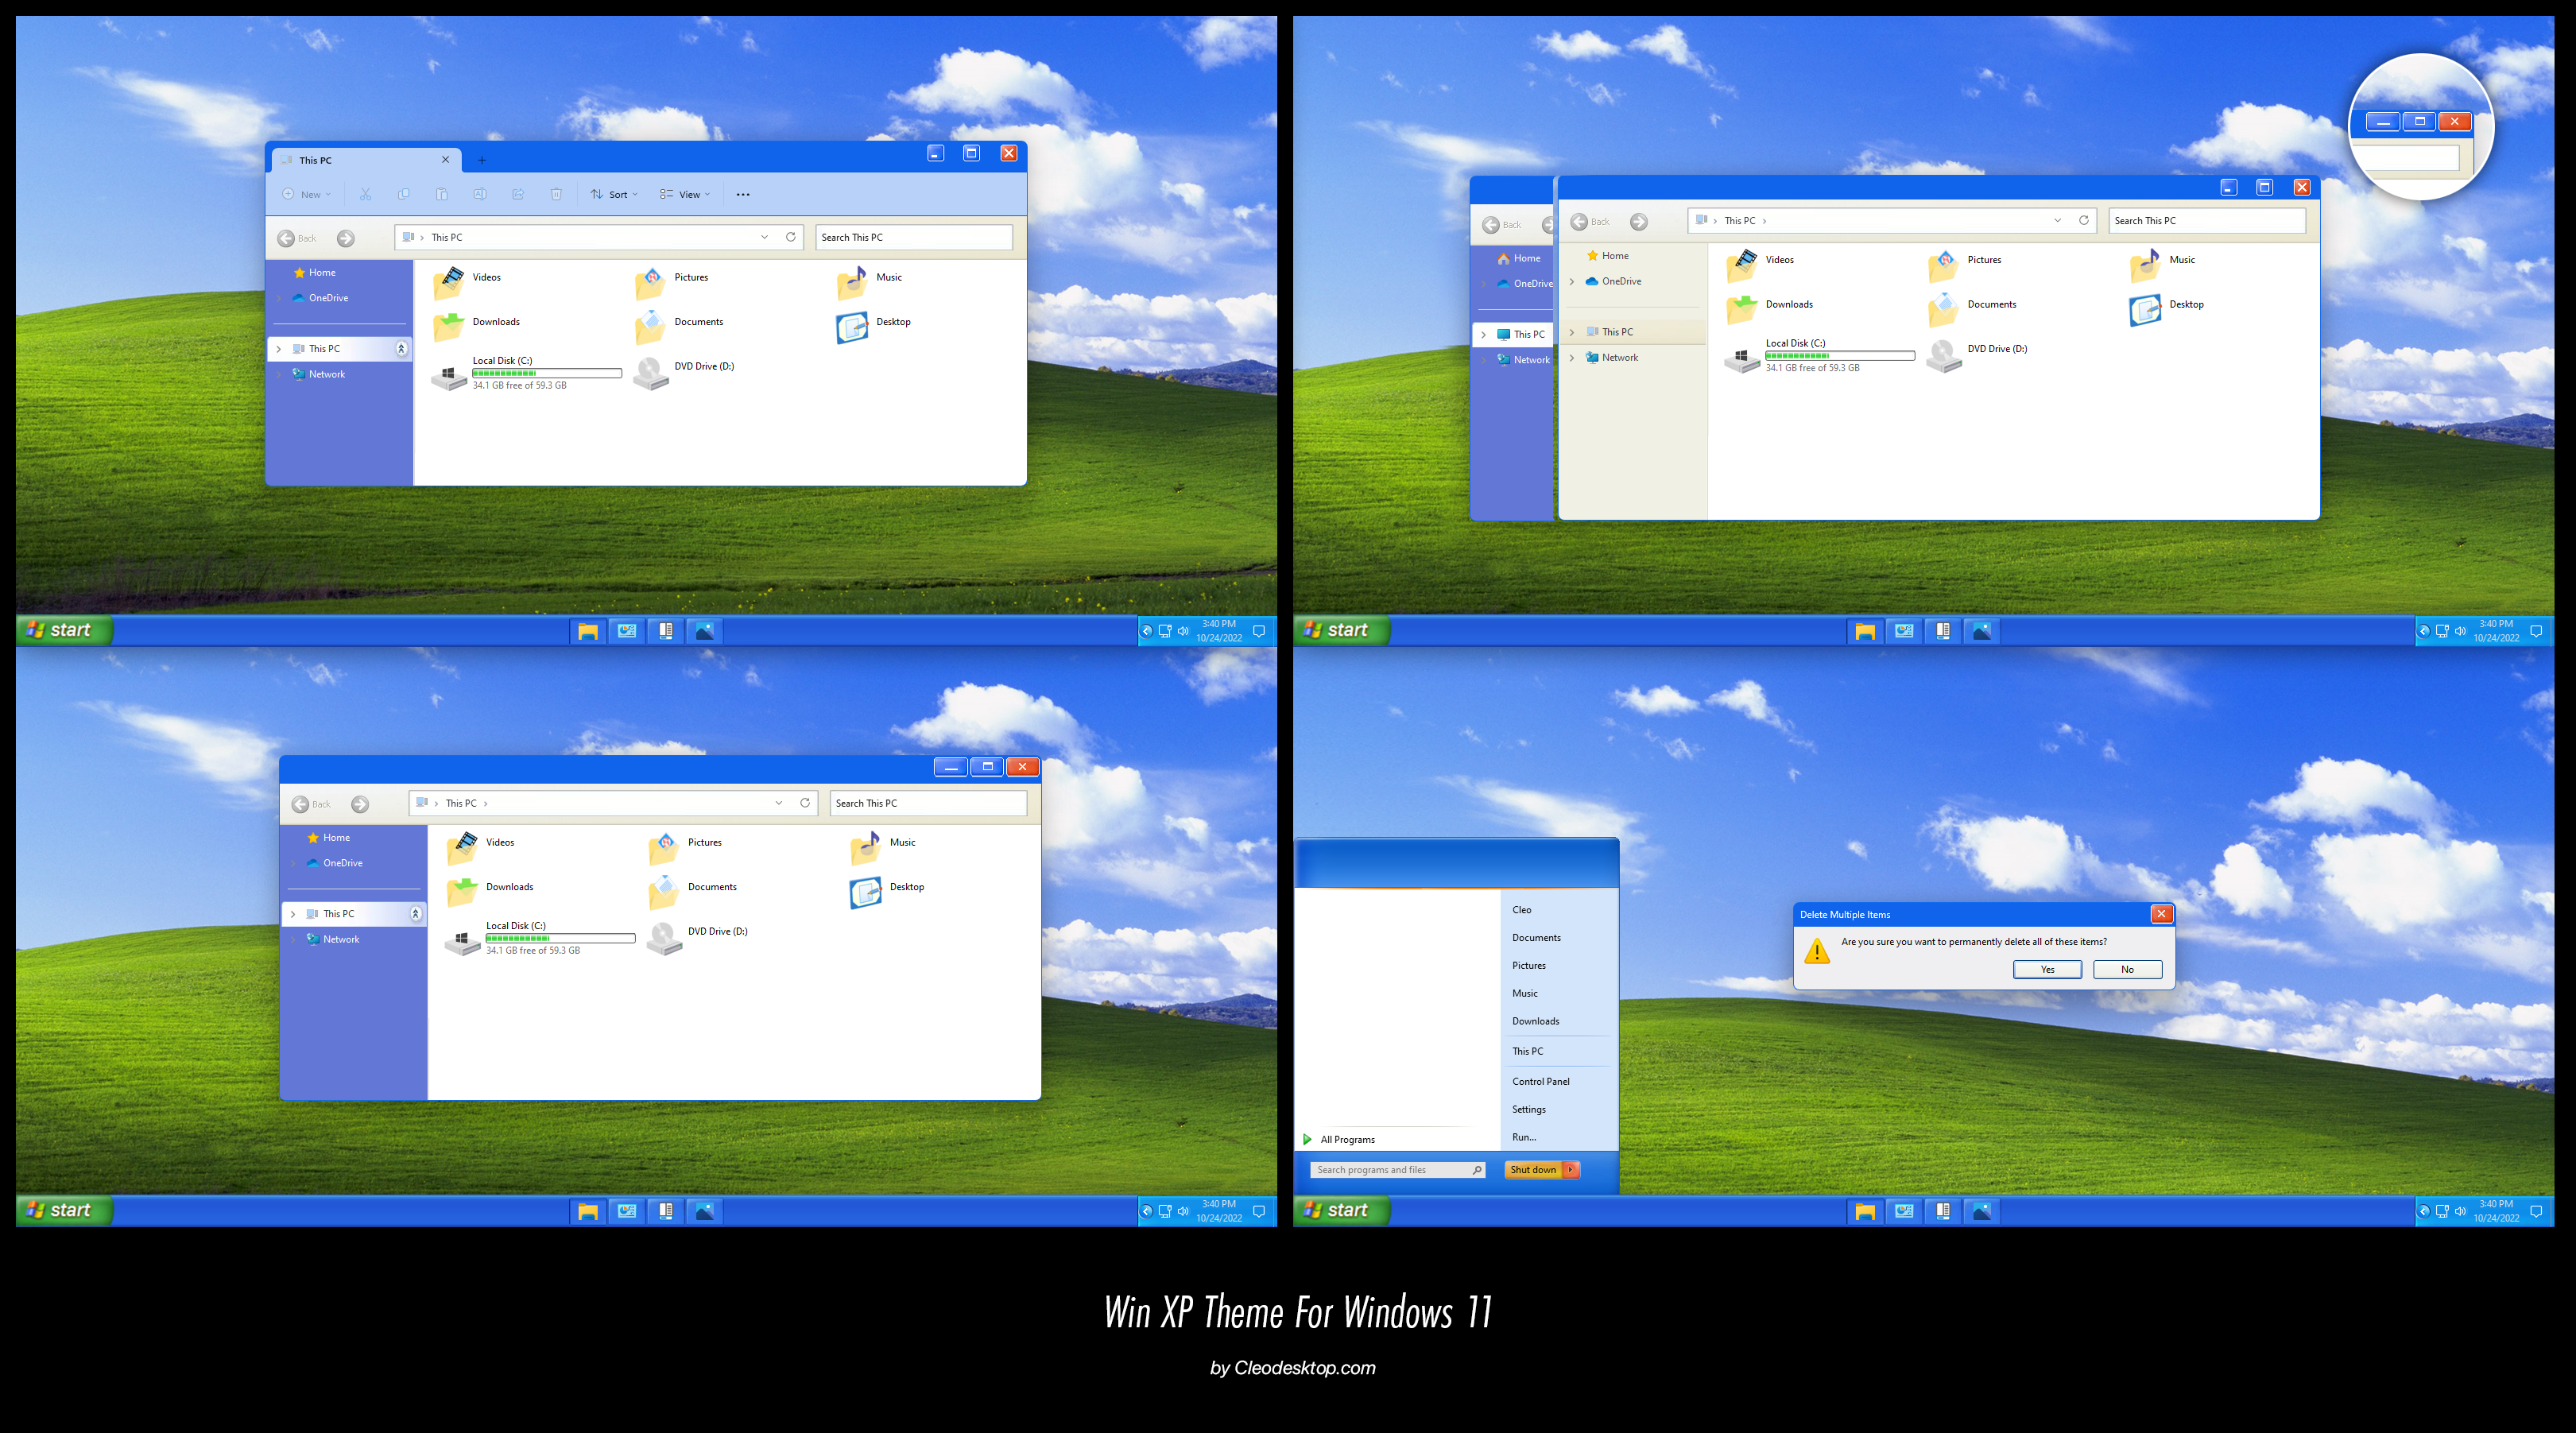Select Home in the beige-sidebar Explorer navigation pane
2576x1433 pixels.
click(x=1608, y=256)
